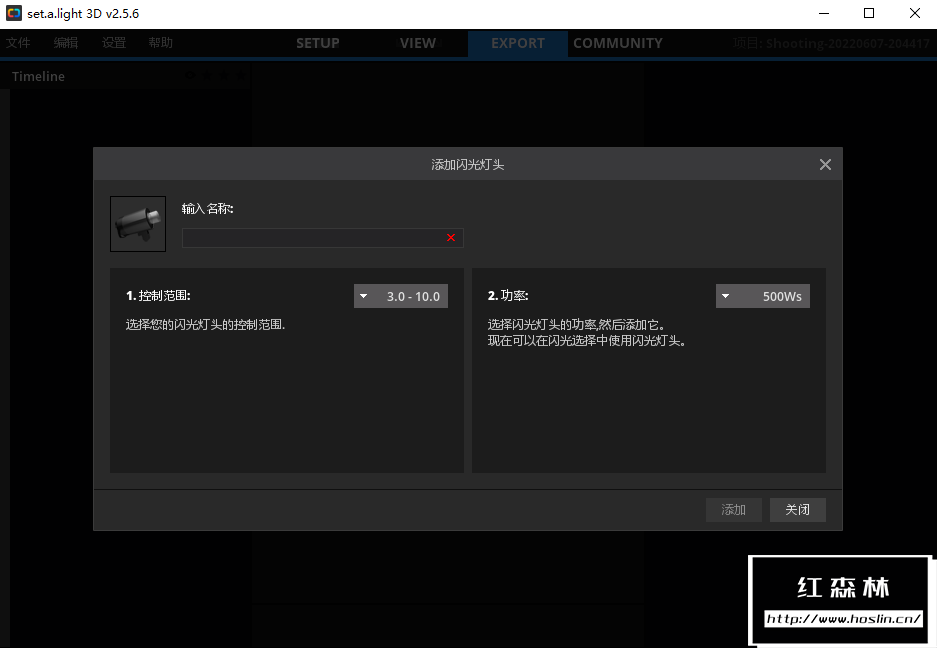
Task: Click the Timeline panel header
Action: pos(38,77)
